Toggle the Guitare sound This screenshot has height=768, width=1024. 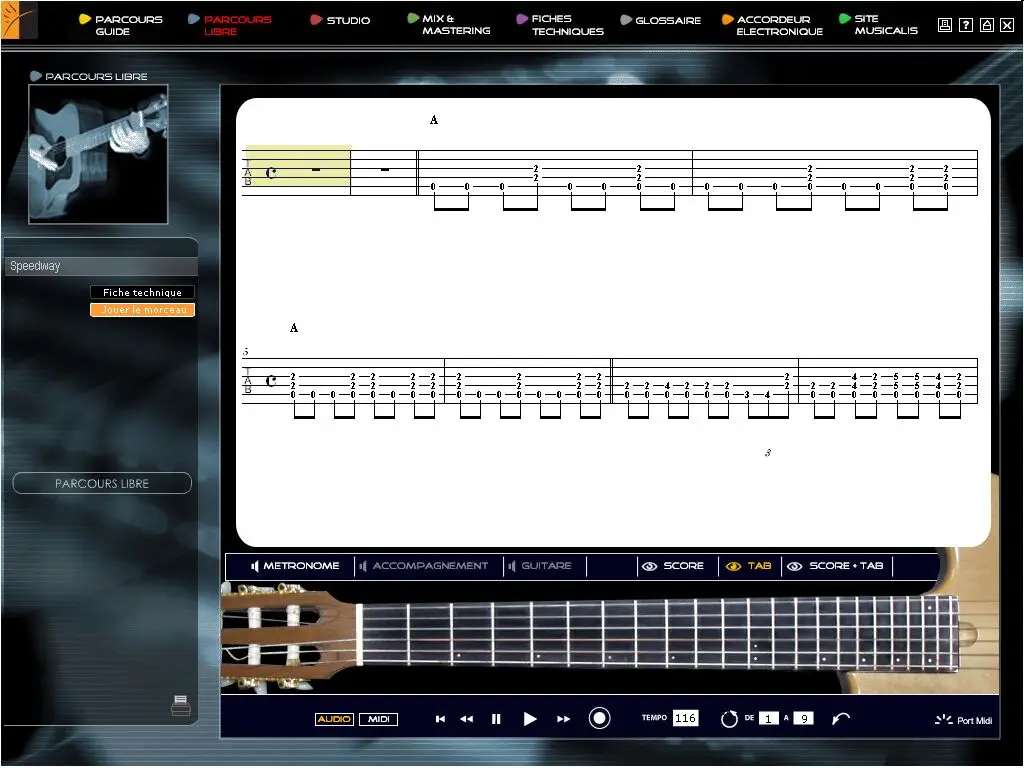(540, 566)
